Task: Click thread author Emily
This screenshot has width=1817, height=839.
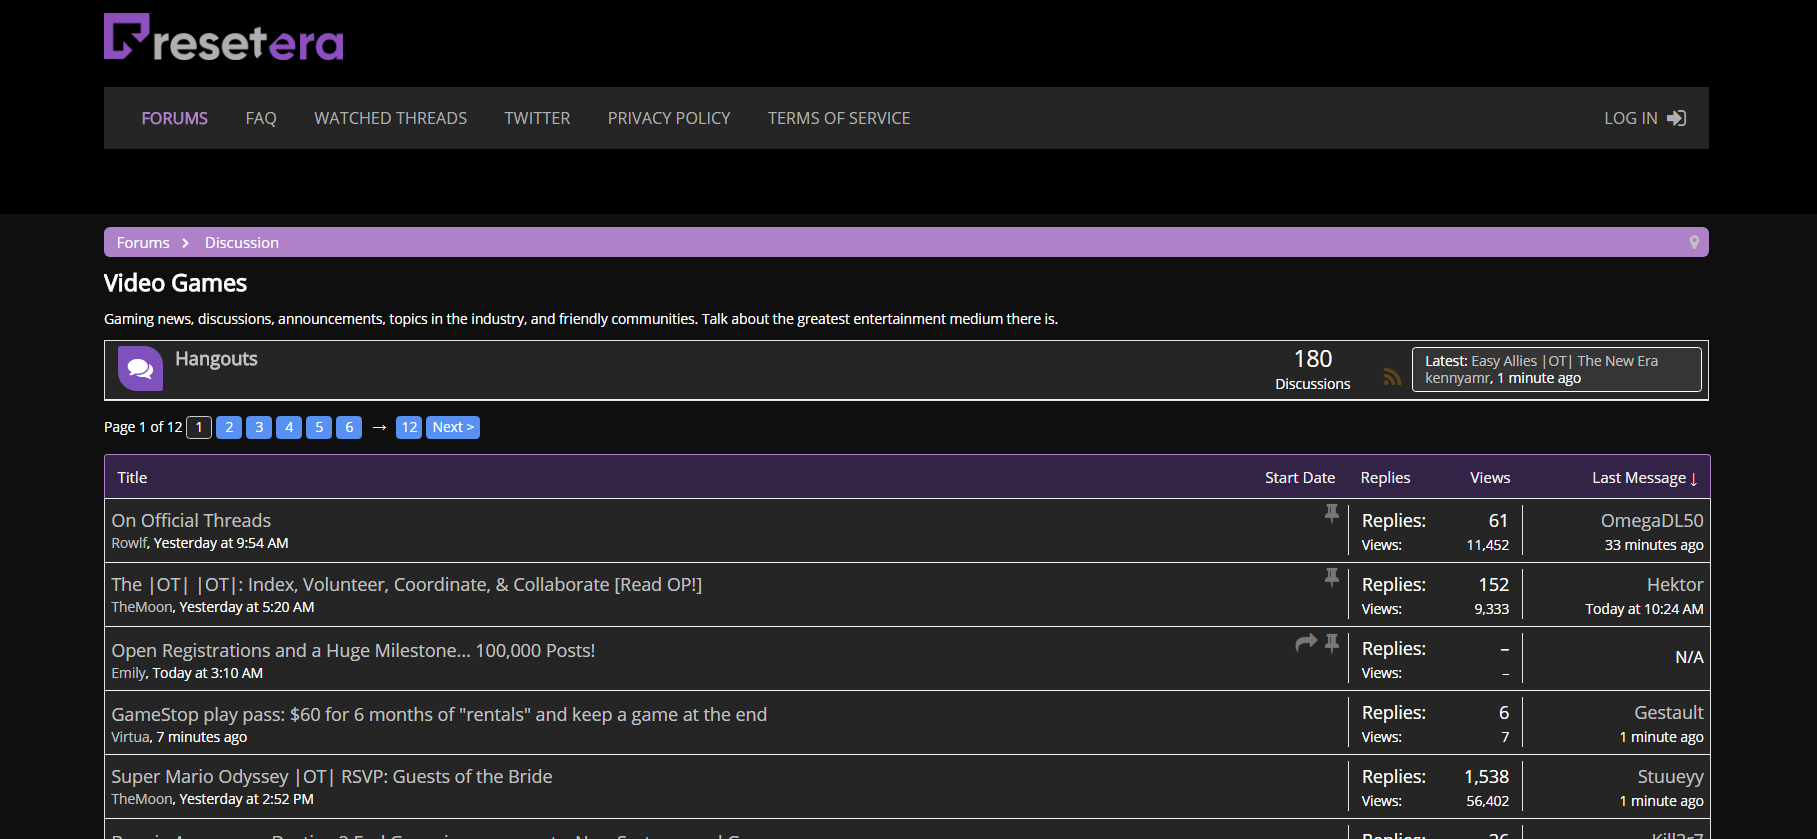Action: tap(129, 673)
